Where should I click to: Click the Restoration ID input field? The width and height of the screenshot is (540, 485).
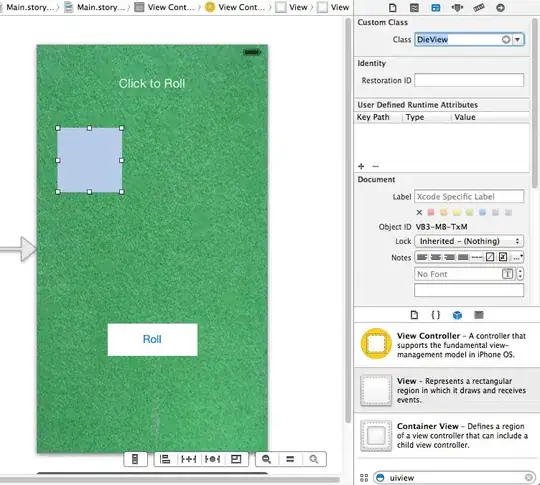pos(469,80)
